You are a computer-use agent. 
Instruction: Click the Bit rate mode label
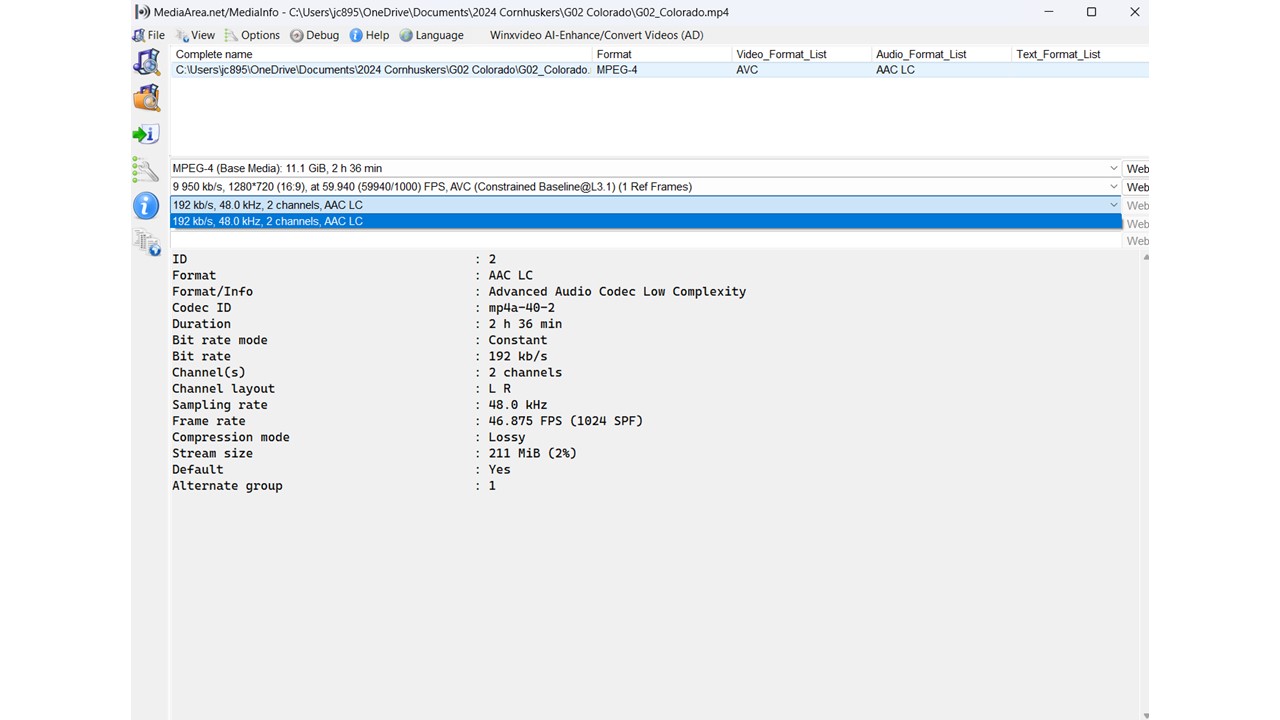(220, 340)
